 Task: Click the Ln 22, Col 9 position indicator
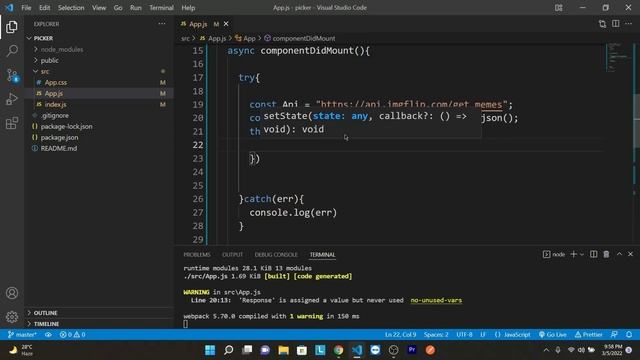[400, 335]
